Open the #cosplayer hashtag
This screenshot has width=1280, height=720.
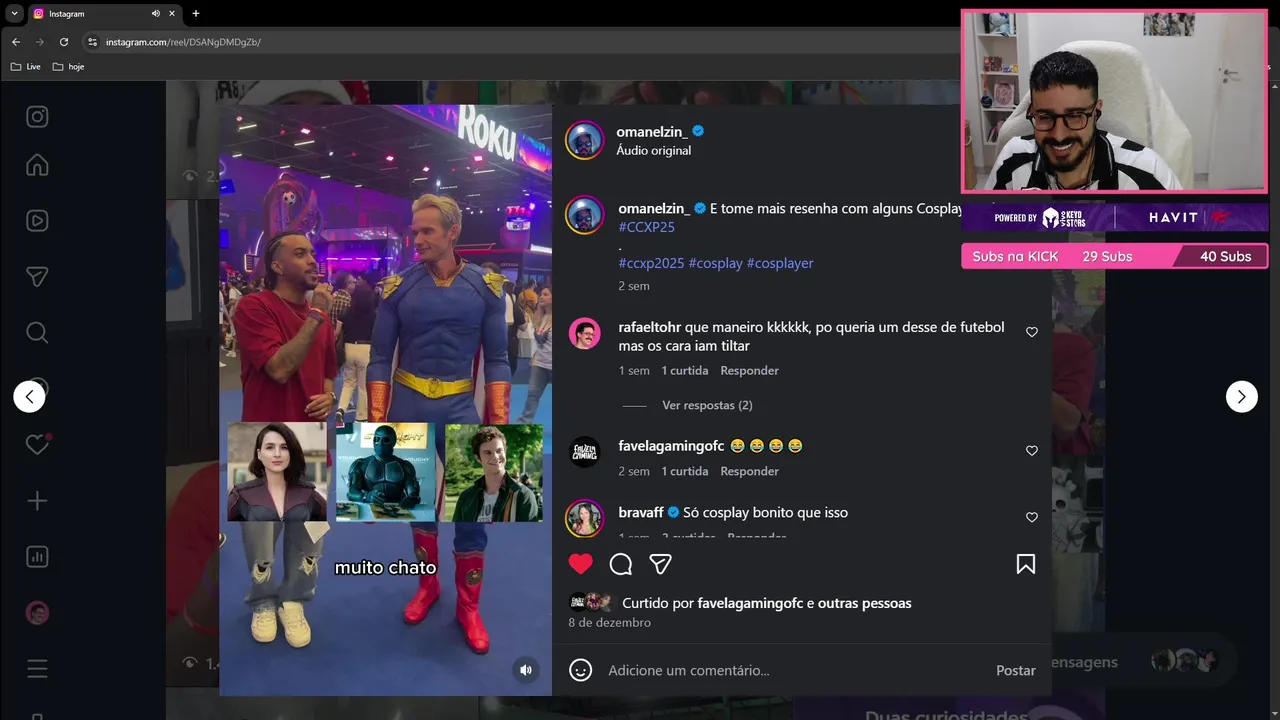[x=780, y=263]
